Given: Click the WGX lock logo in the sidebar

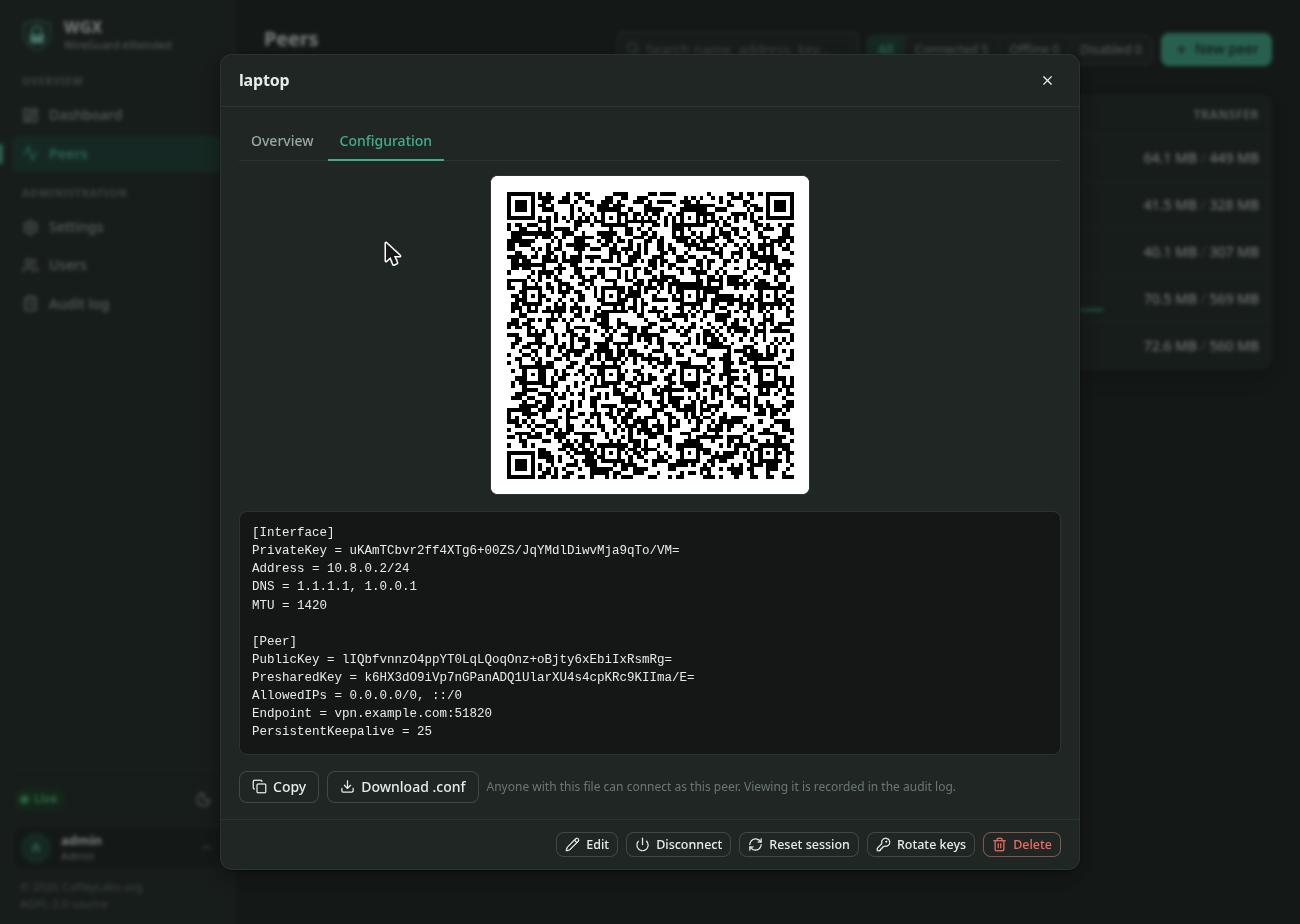Looking at the screenshot, I should tap(37, 35).
